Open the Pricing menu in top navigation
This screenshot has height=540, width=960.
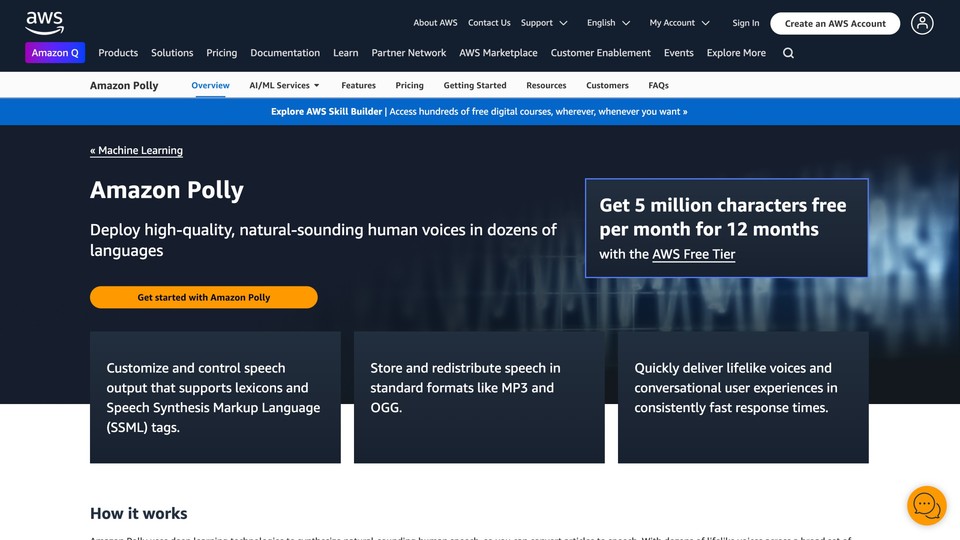[x=222, y=53]
